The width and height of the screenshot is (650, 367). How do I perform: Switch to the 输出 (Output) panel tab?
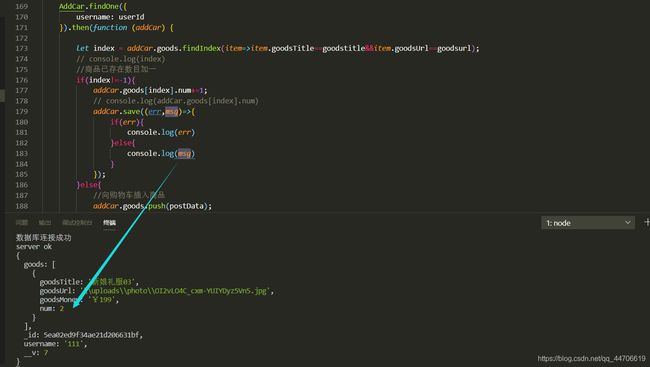pos(45,223)
